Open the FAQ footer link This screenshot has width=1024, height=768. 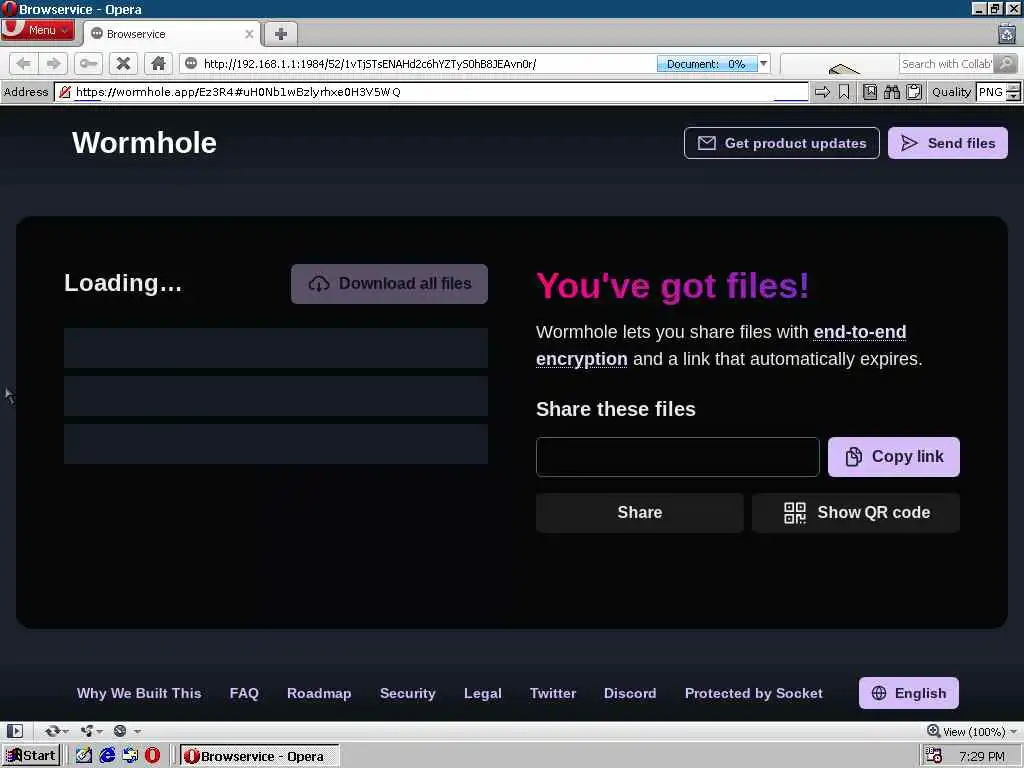244,694
